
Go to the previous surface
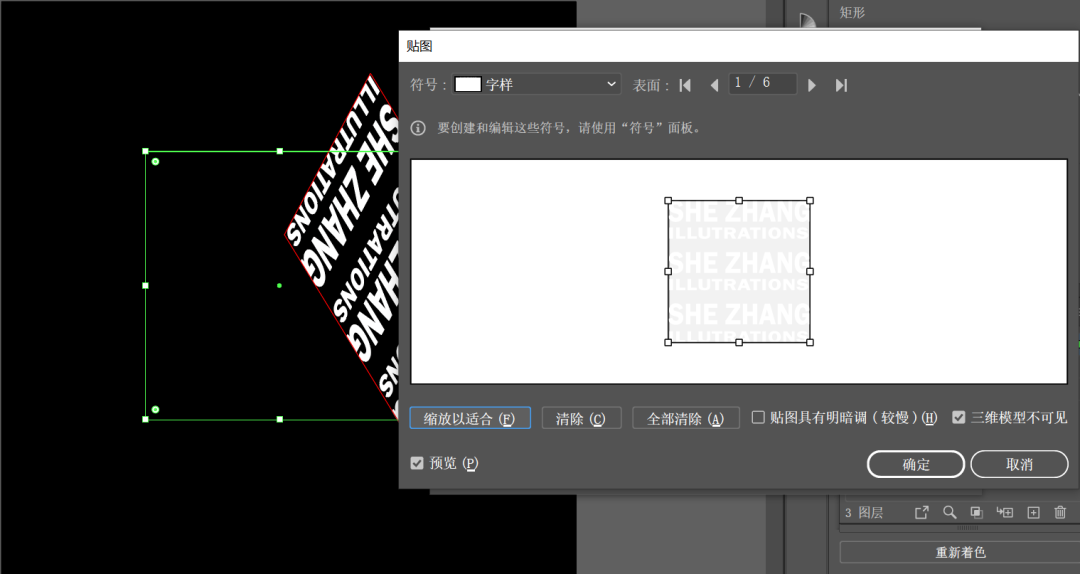tap(714, 85)
